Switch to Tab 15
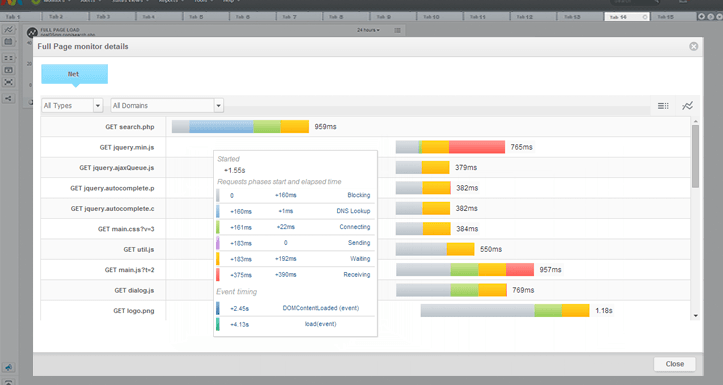This screenshot has width=723, height=385. coord(665,17)
